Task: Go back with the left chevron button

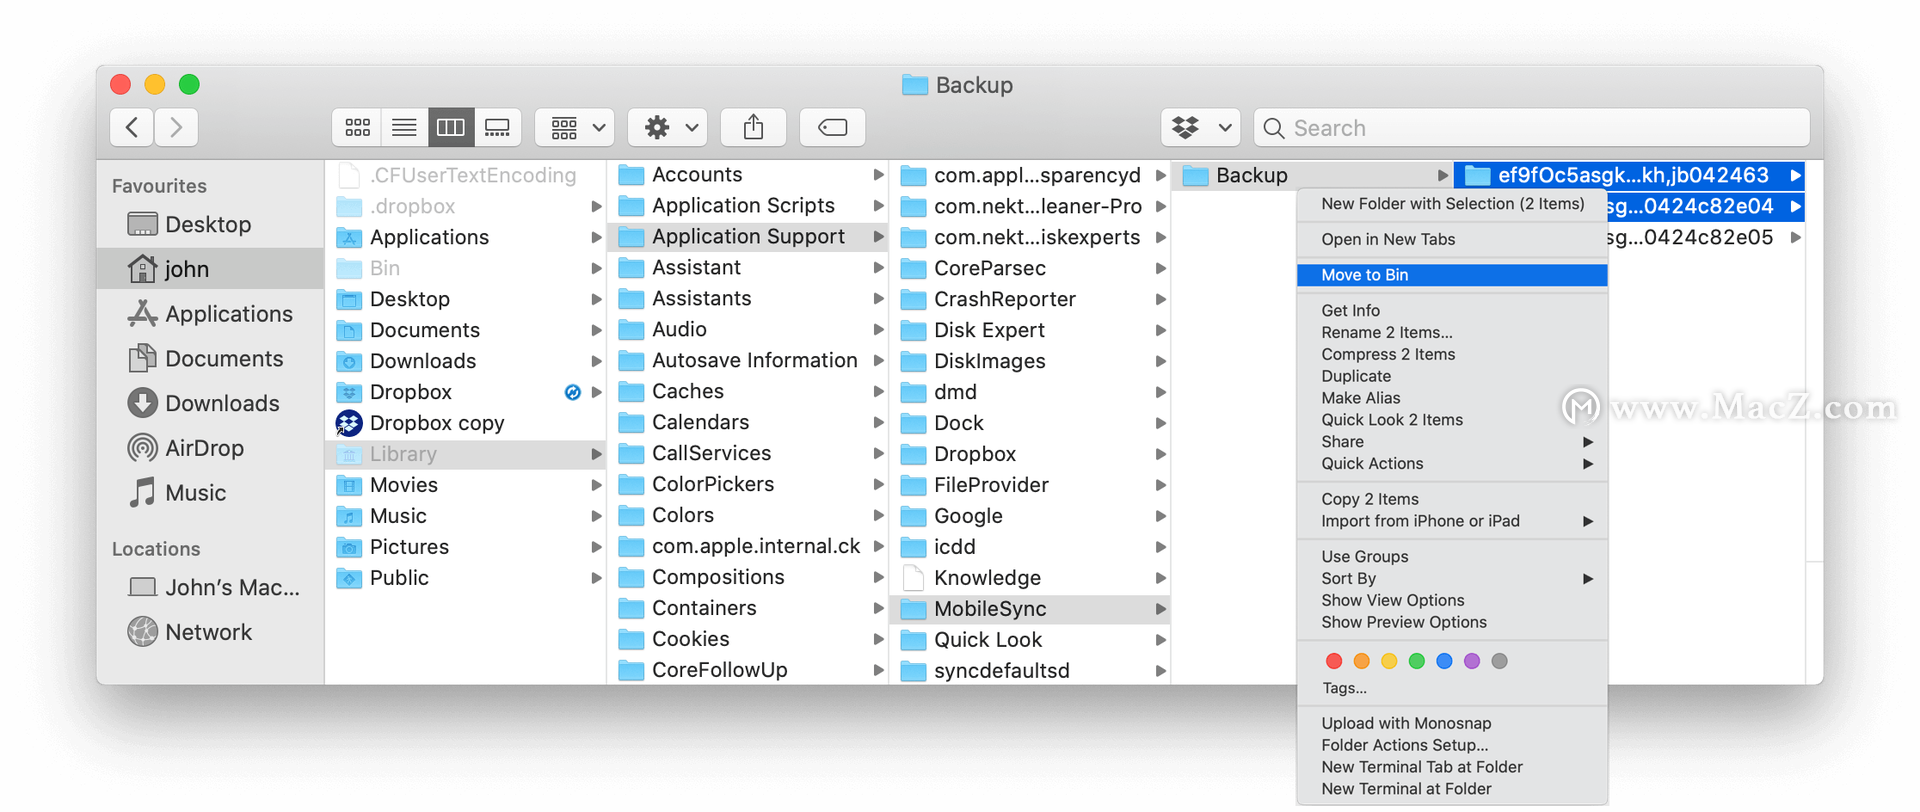Action: pos(132,127)
